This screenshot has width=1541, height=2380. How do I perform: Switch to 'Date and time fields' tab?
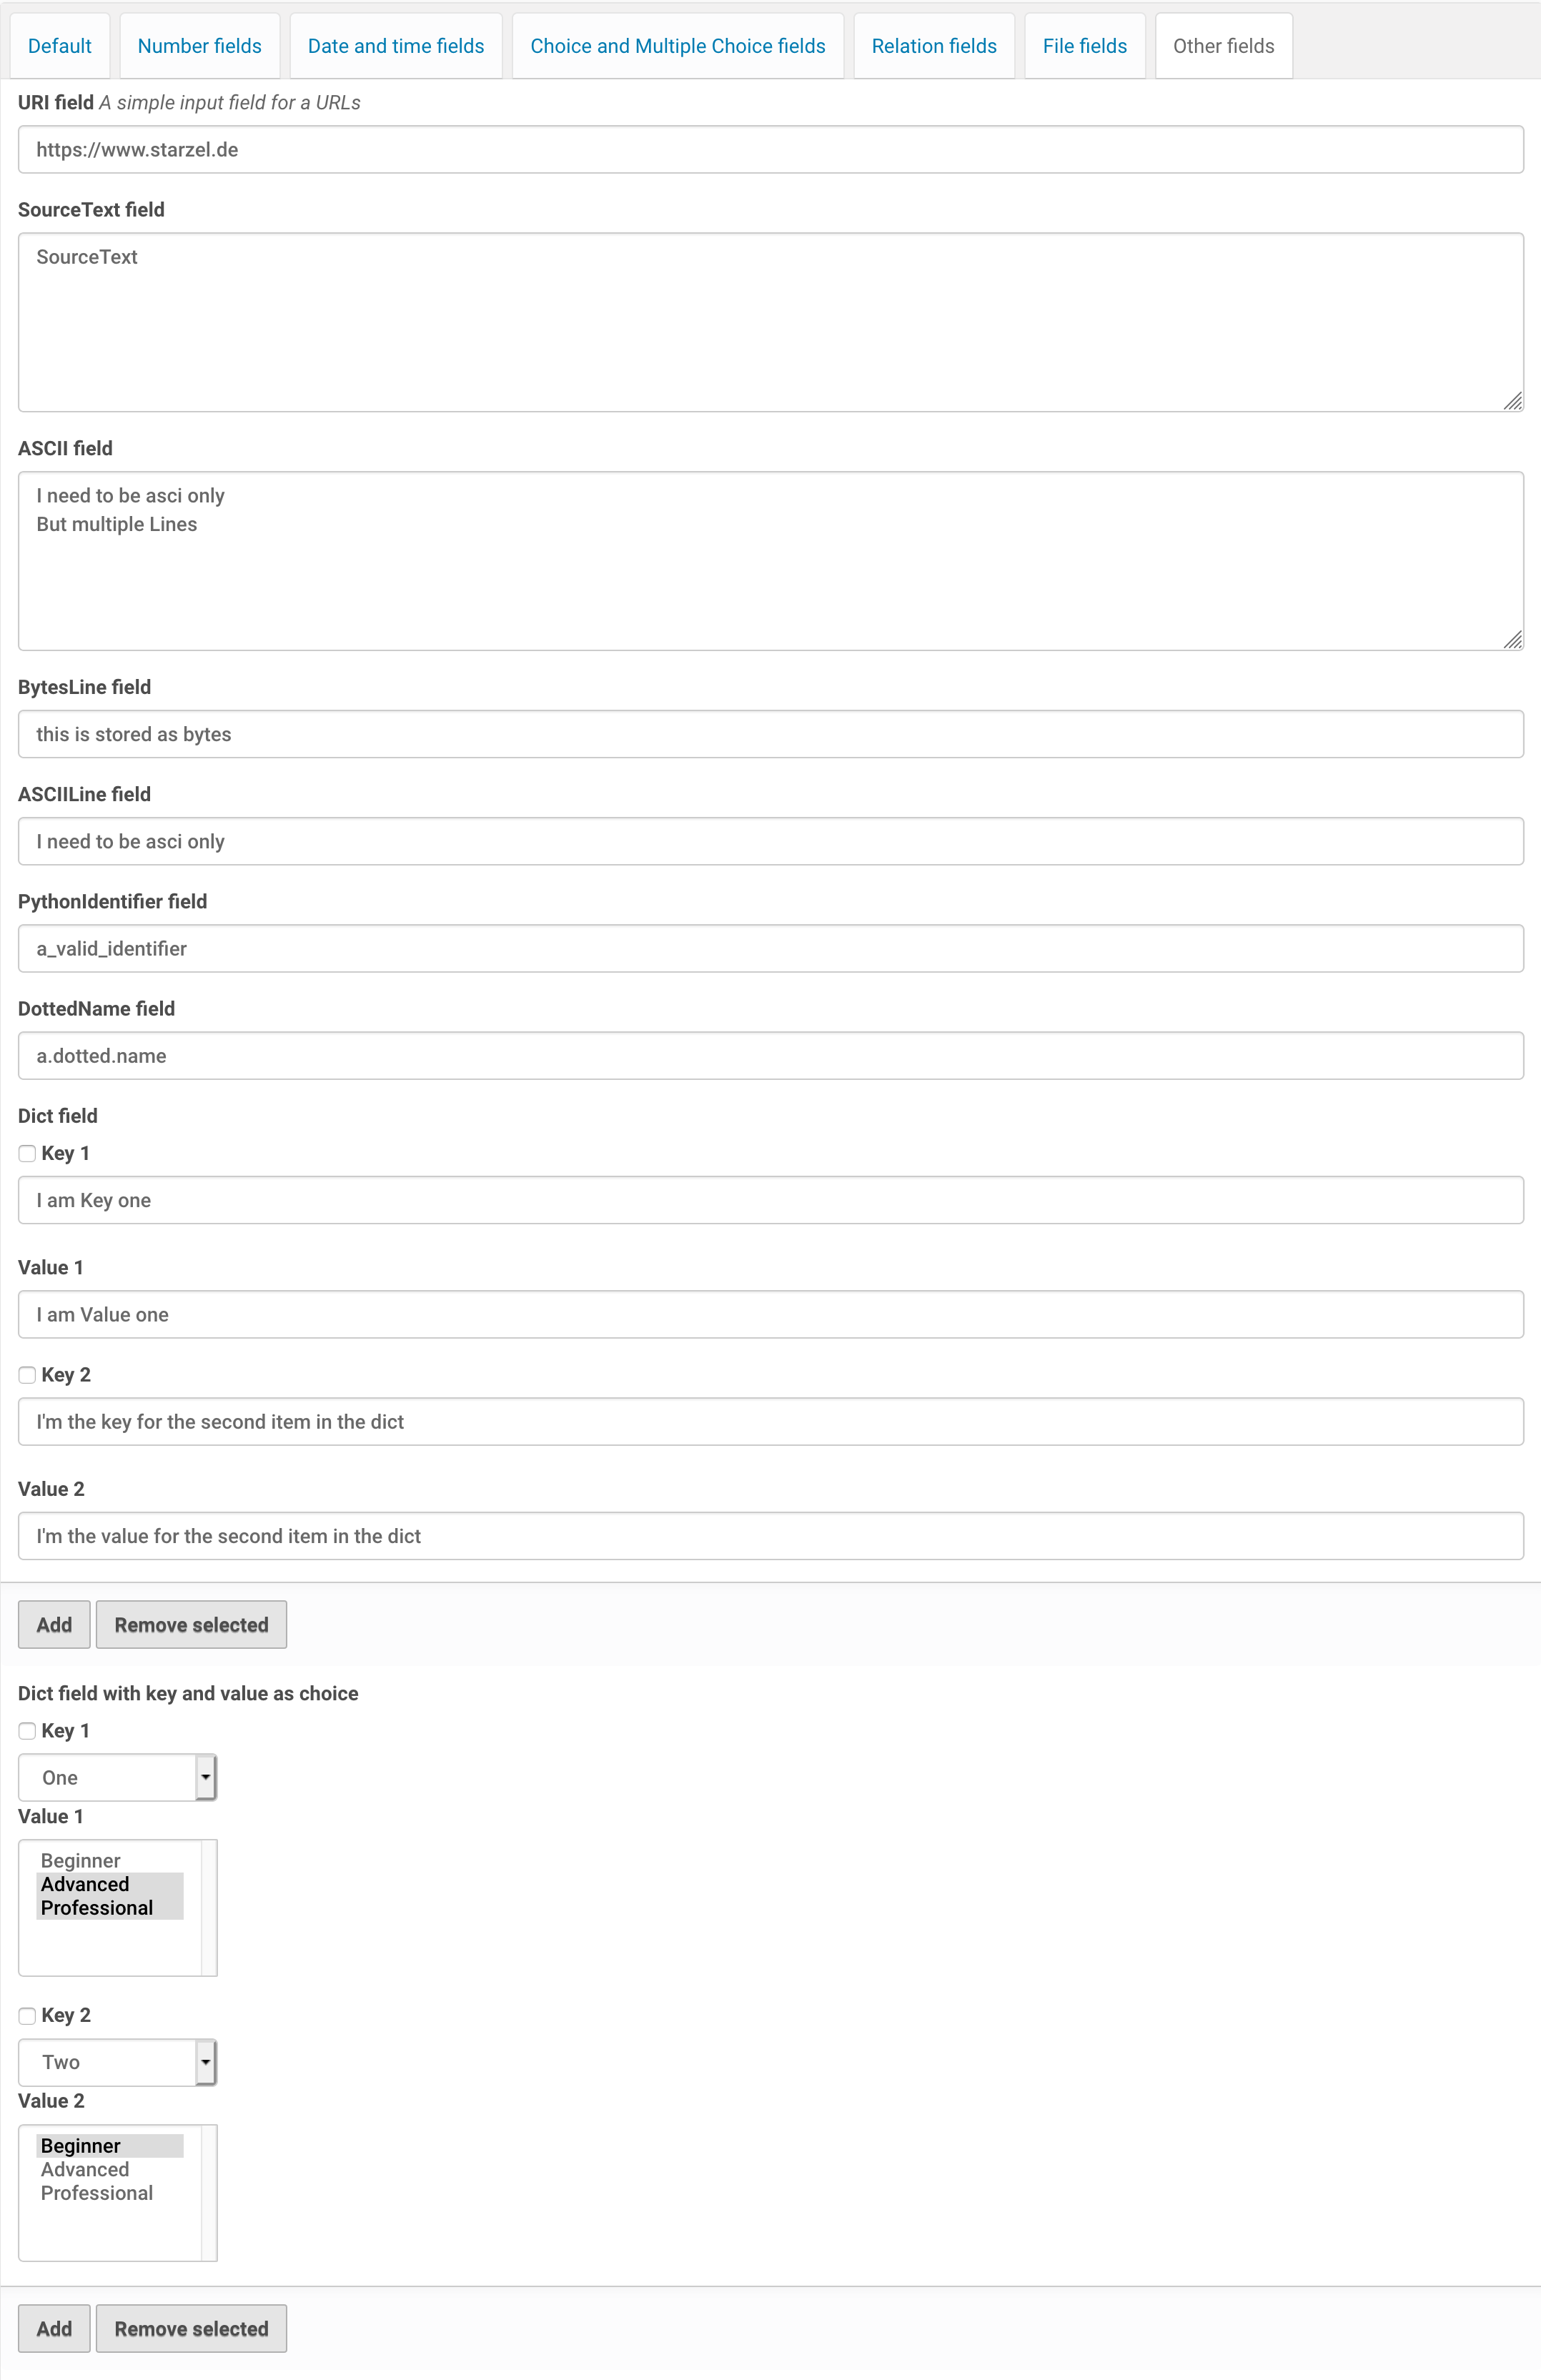pos(396,45)
